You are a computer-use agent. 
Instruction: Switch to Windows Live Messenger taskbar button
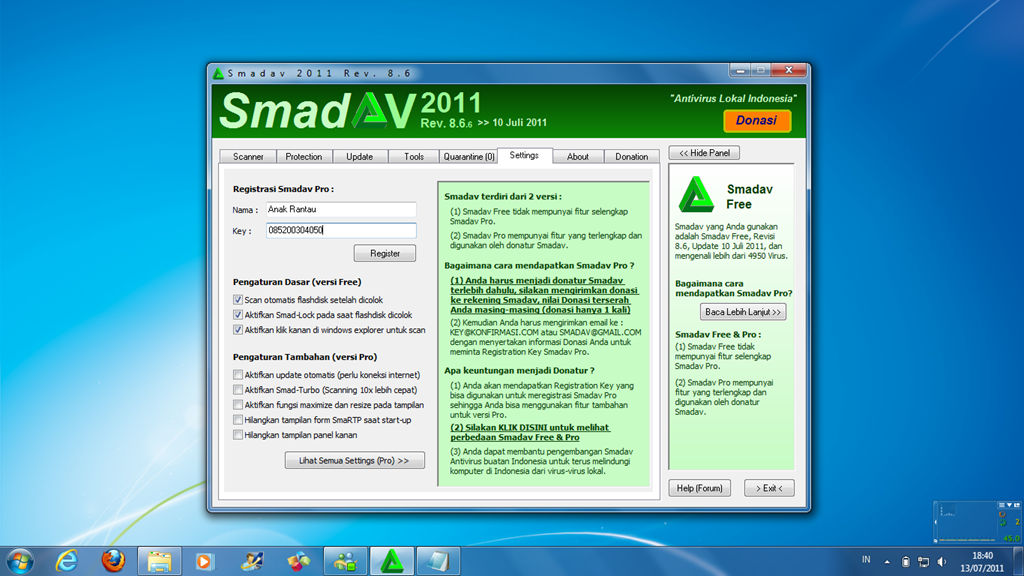(x=345, y=562)
